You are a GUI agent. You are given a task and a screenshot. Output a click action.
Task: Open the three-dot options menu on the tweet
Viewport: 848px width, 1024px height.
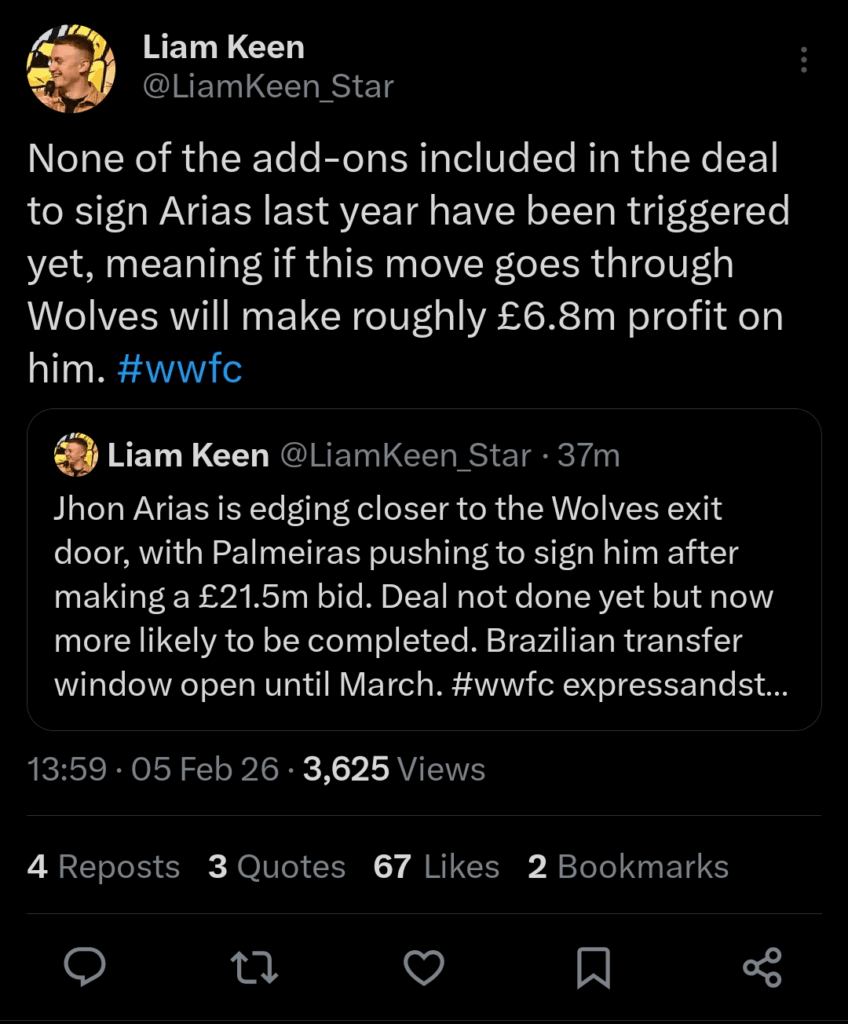804,60
